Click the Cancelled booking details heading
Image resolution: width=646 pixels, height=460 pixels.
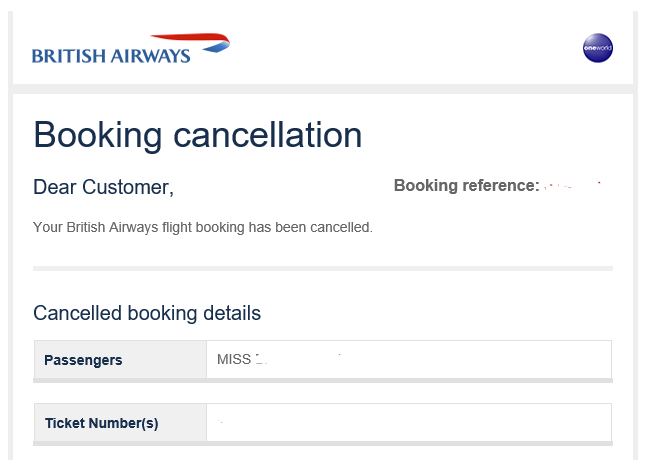[x=147, y=313]
